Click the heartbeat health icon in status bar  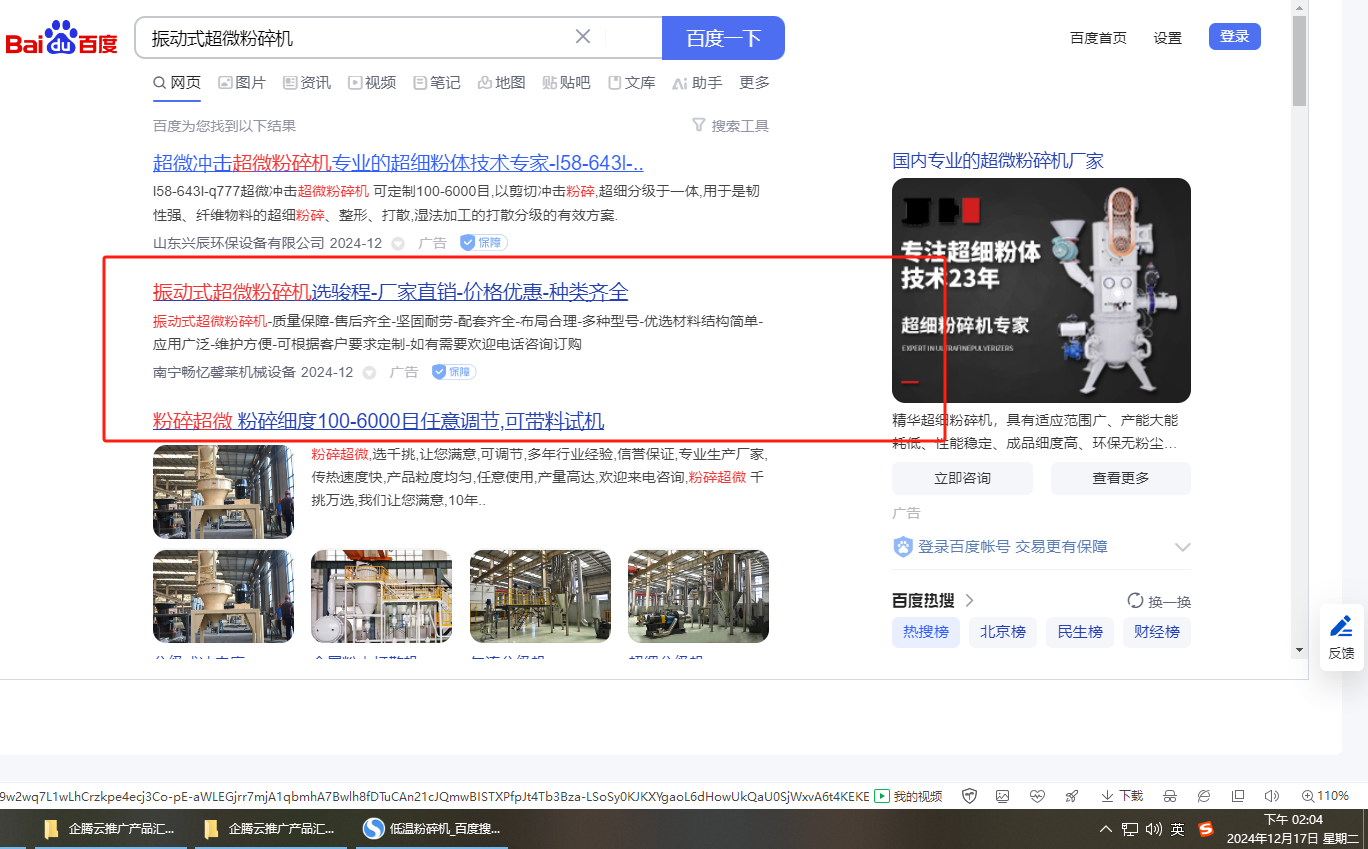(1037, 796)
